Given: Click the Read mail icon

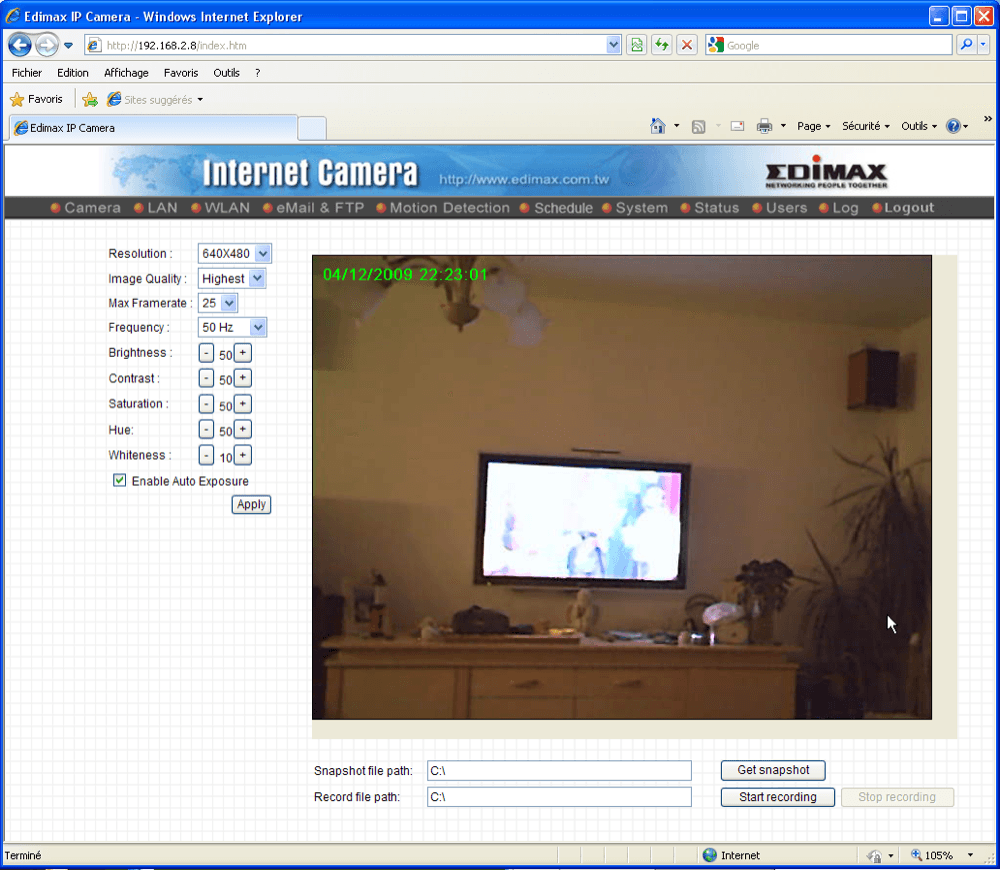Looking at the screenshot, I should (737, 126).
